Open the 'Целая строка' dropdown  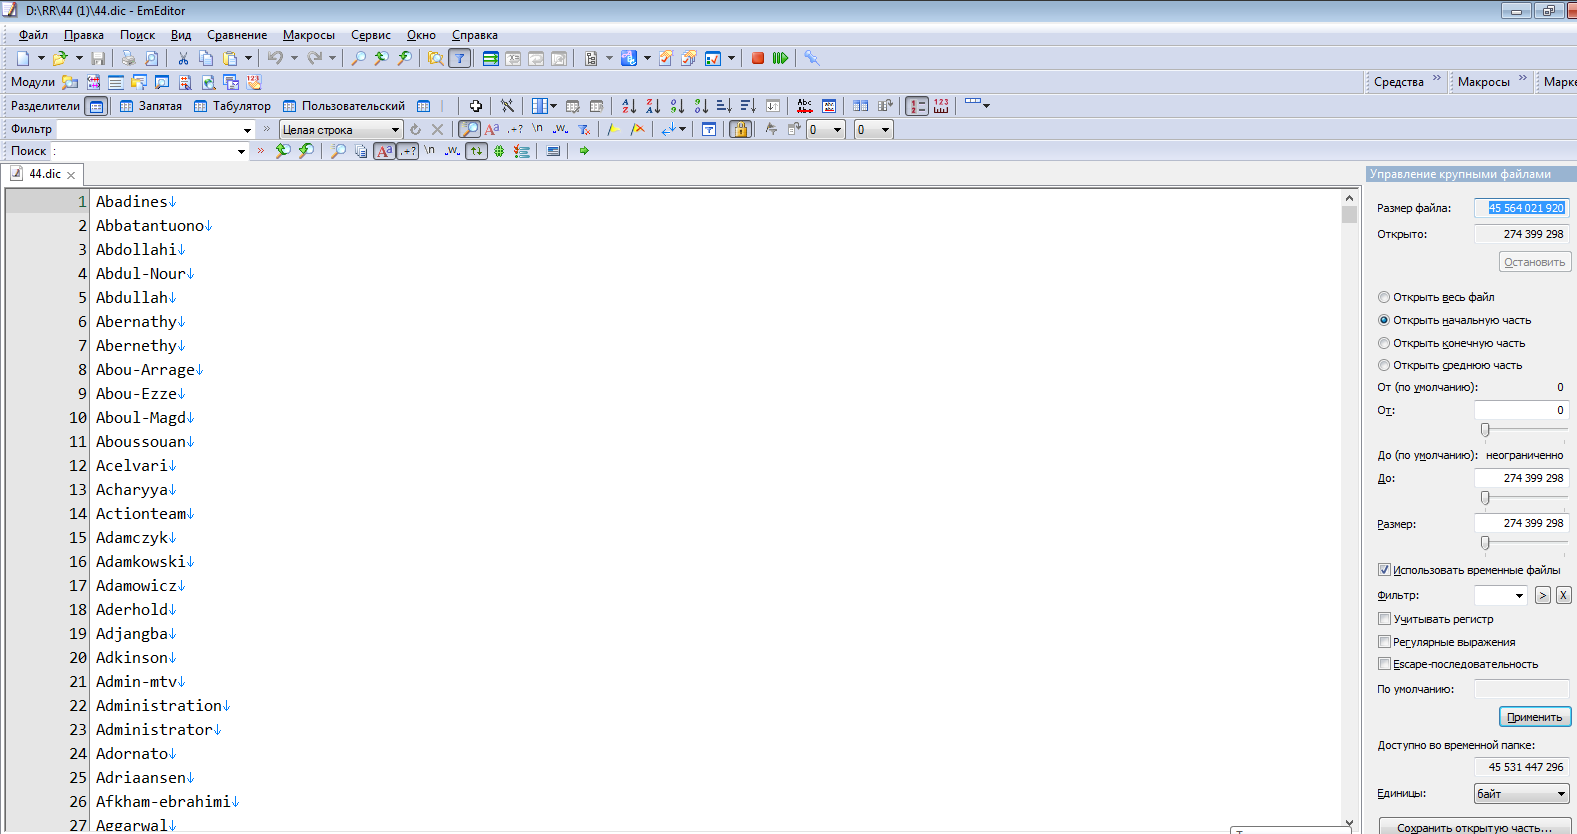coord(395,130)
